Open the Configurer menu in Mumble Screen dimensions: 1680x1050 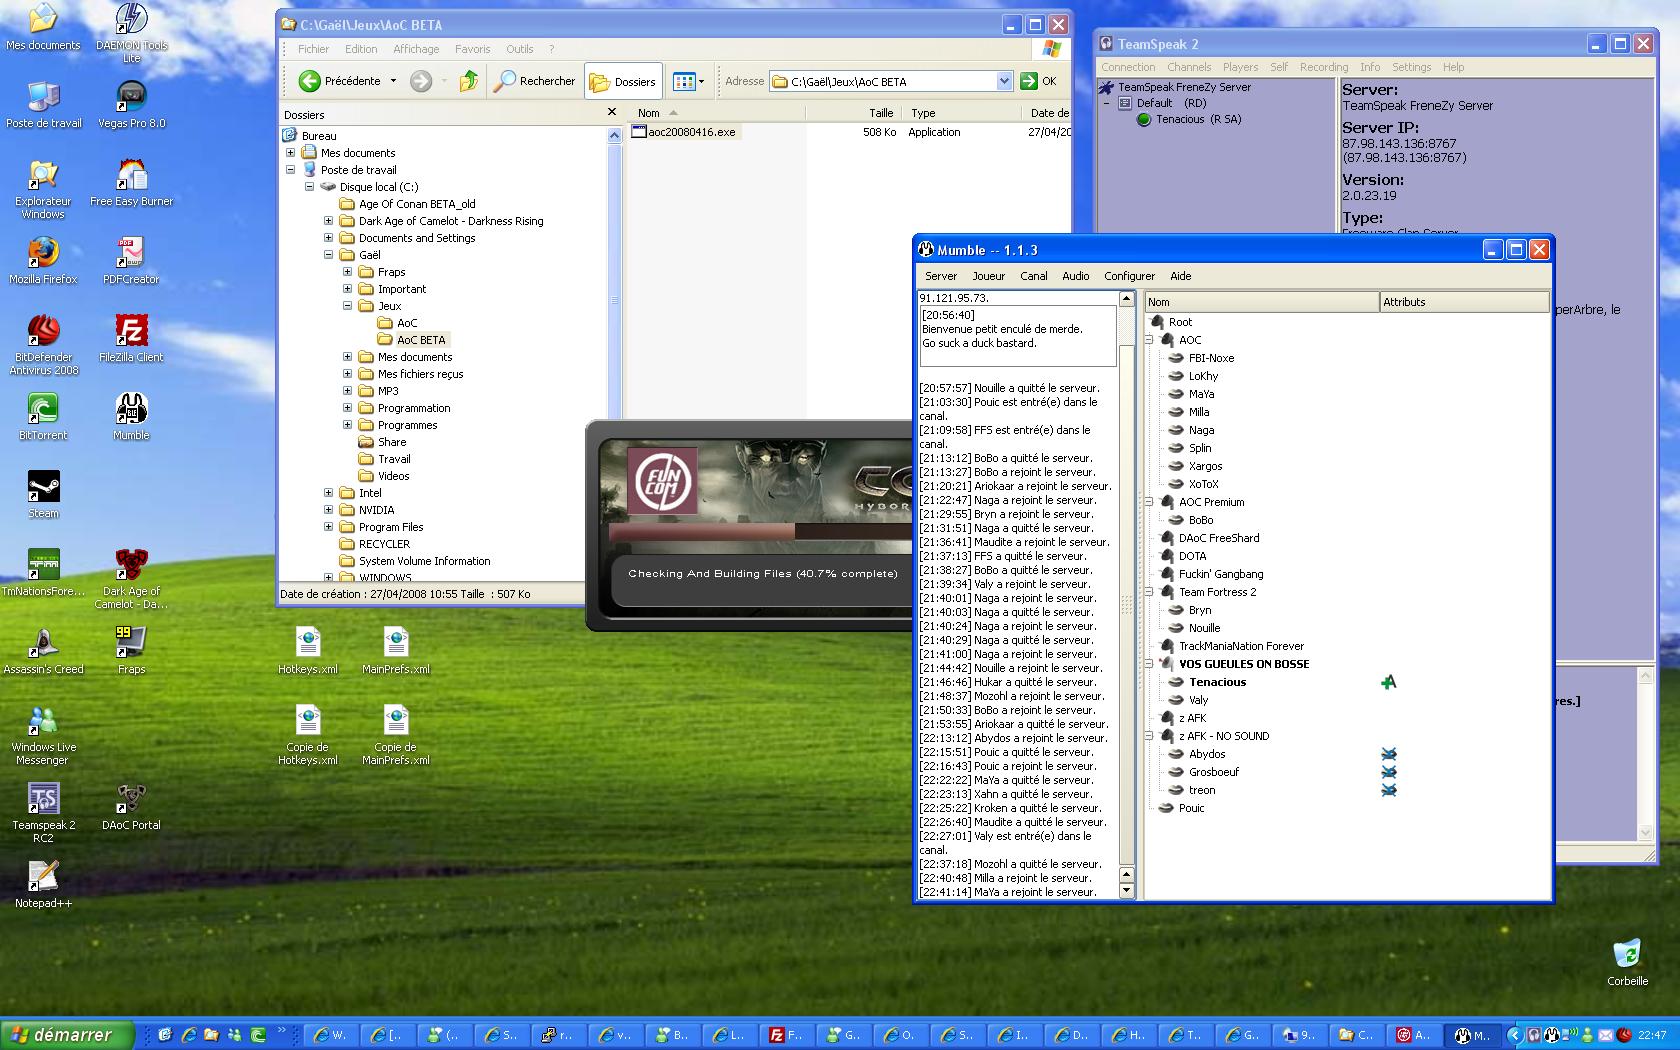pos(1129,276)
